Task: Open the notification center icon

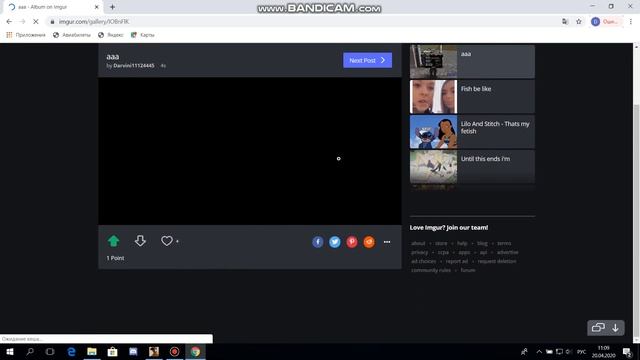Action: coord(627,351)
